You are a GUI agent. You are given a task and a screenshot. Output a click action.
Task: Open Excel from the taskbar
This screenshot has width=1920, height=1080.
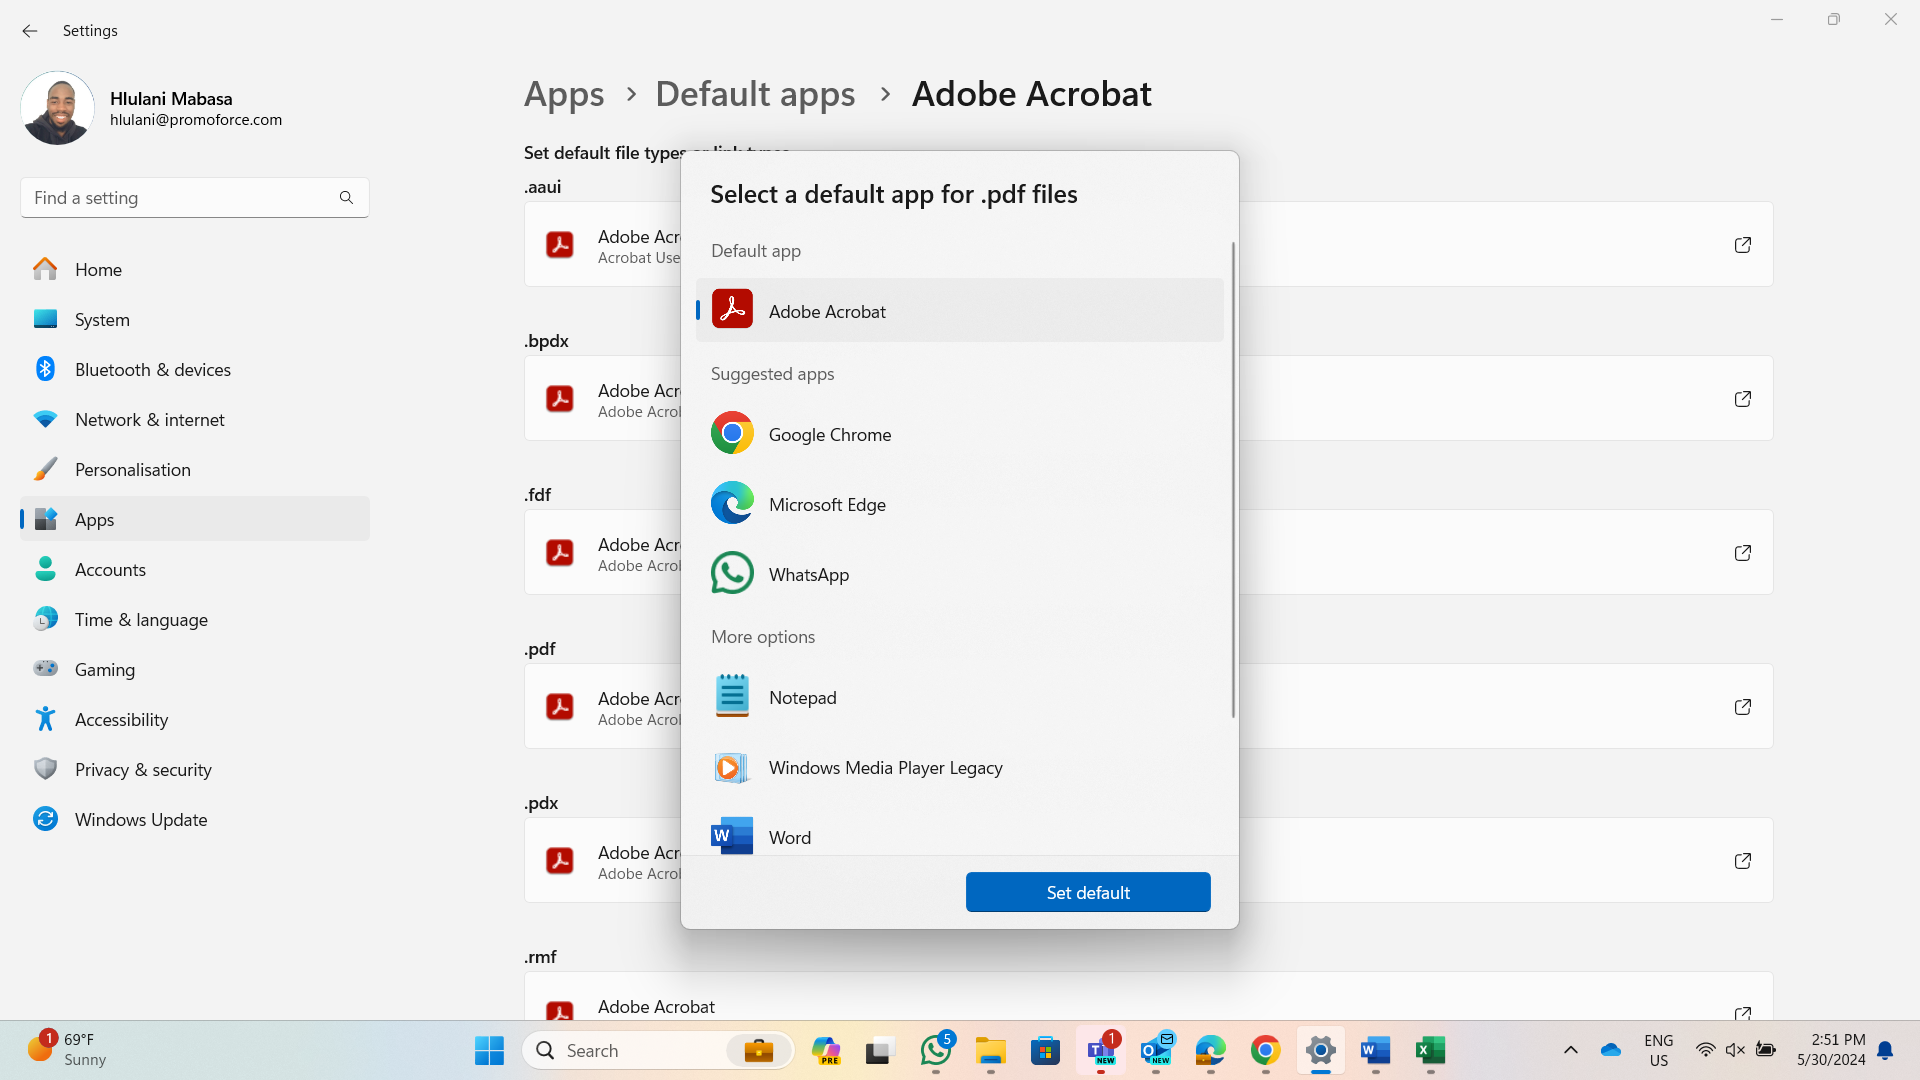(1431, 1050)
